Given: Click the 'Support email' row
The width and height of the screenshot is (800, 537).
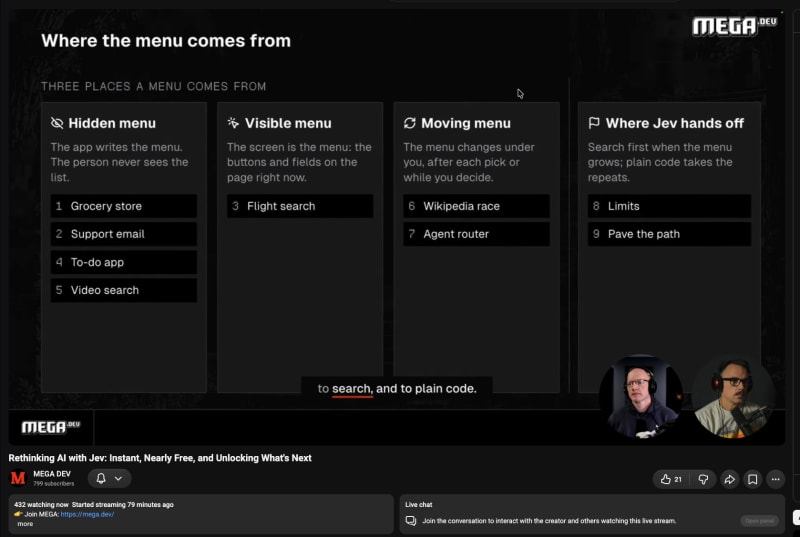Looking at the screenshot, I should coord(123,234).
